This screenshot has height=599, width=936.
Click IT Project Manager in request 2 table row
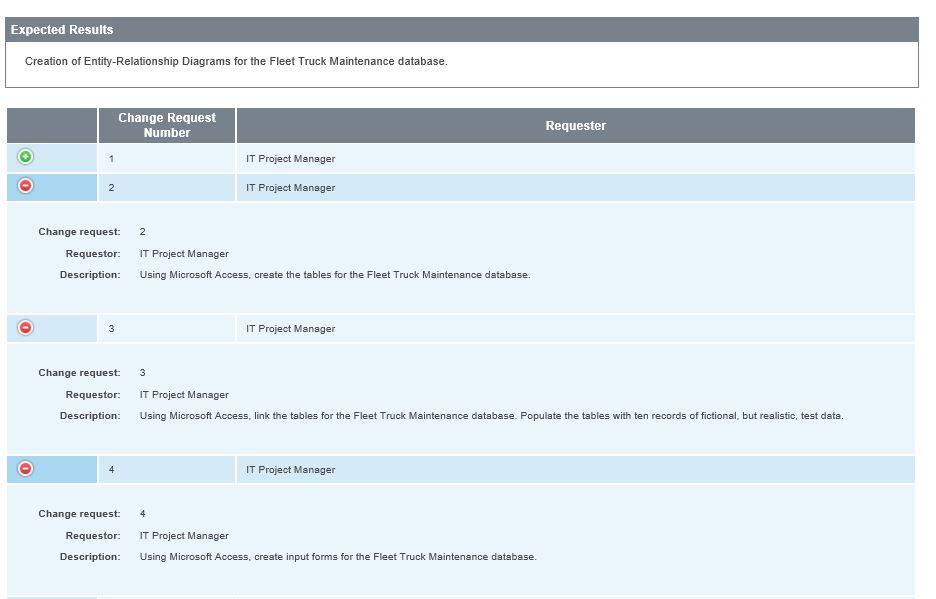pyautogui.click(x=291, y=188)
